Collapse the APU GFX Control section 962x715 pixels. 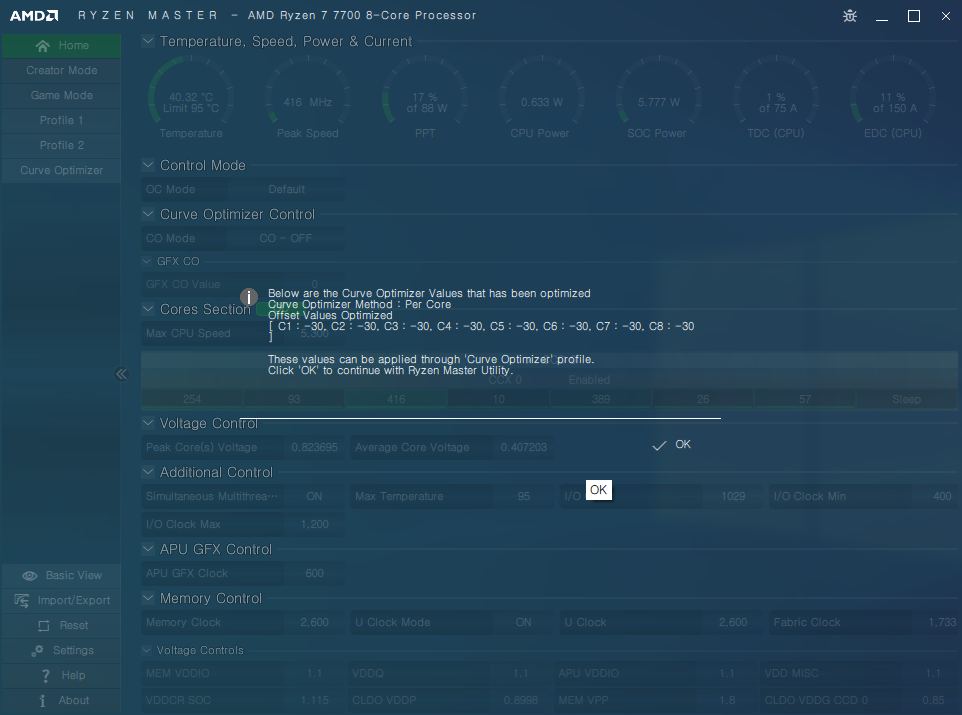(x=148, y=549)
